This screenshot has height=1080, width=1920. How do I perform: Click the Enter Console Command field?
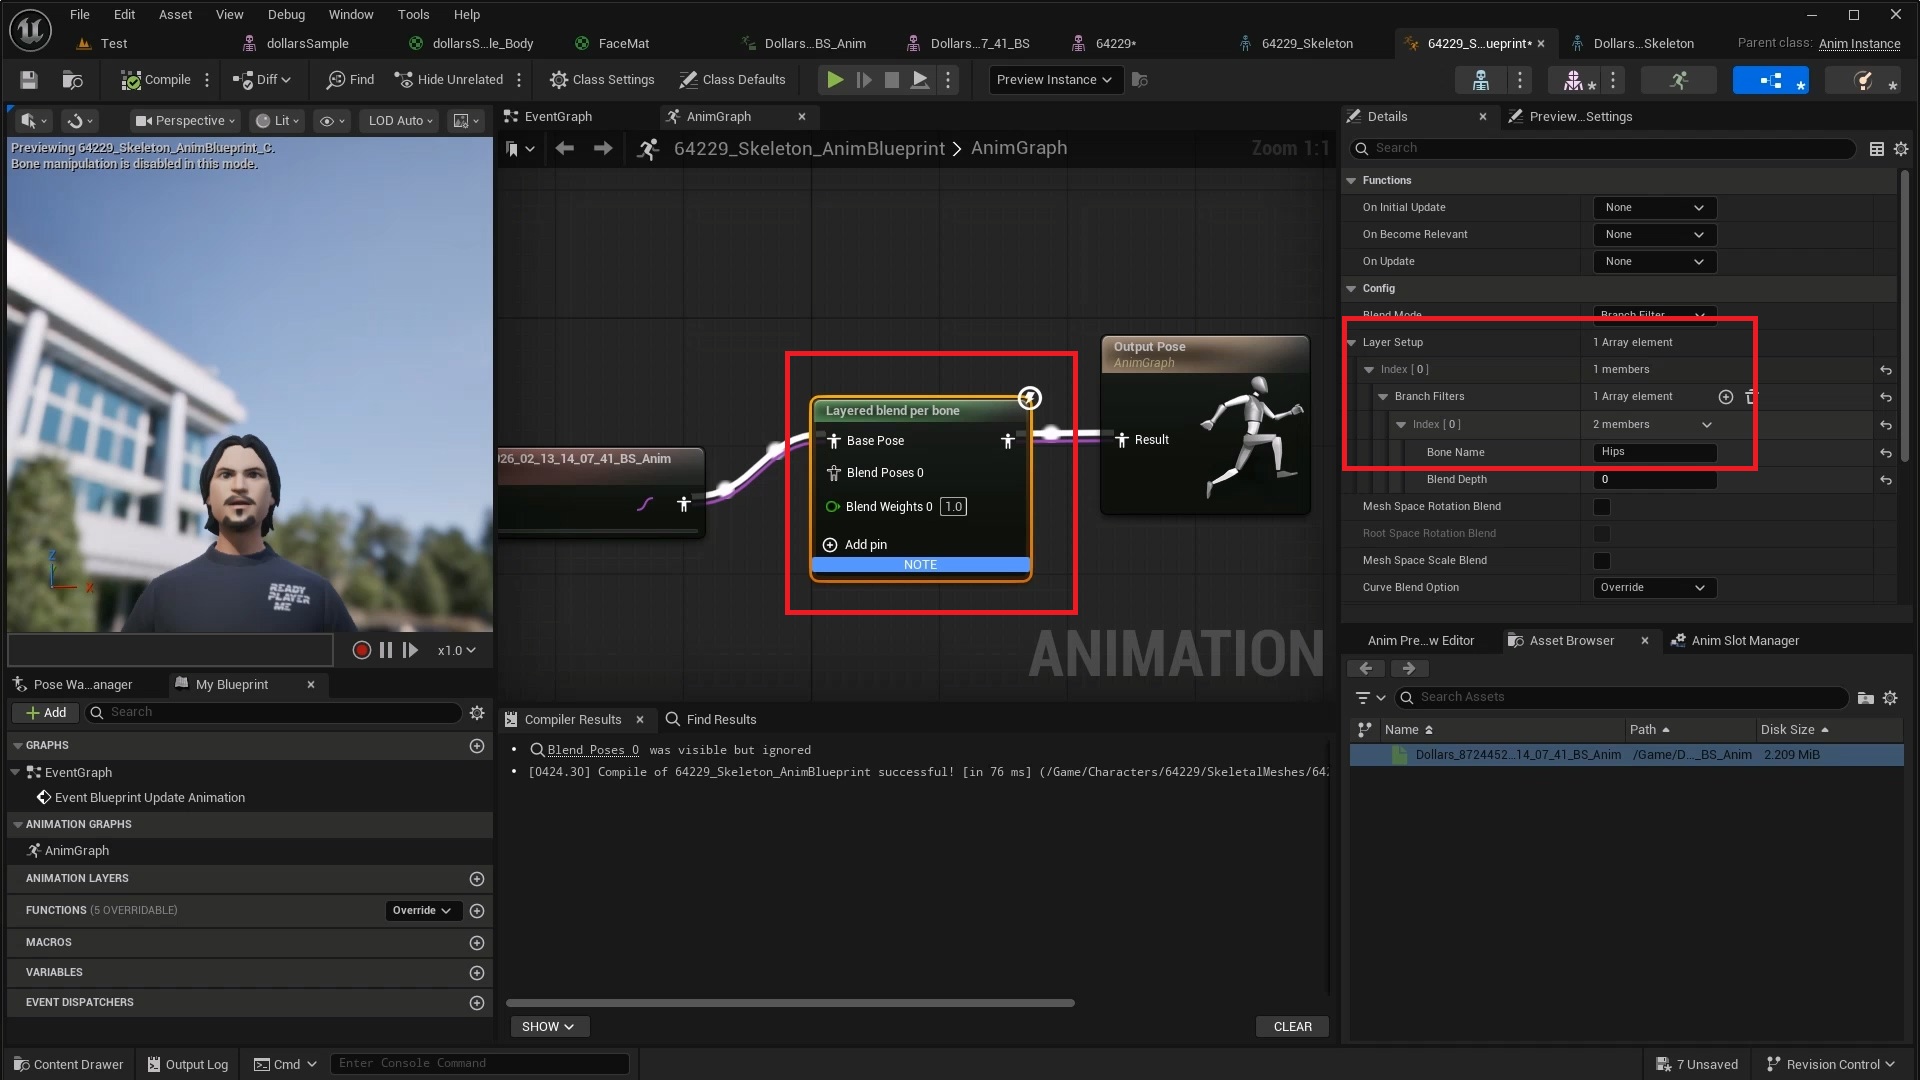click(x=480, y=1063)
